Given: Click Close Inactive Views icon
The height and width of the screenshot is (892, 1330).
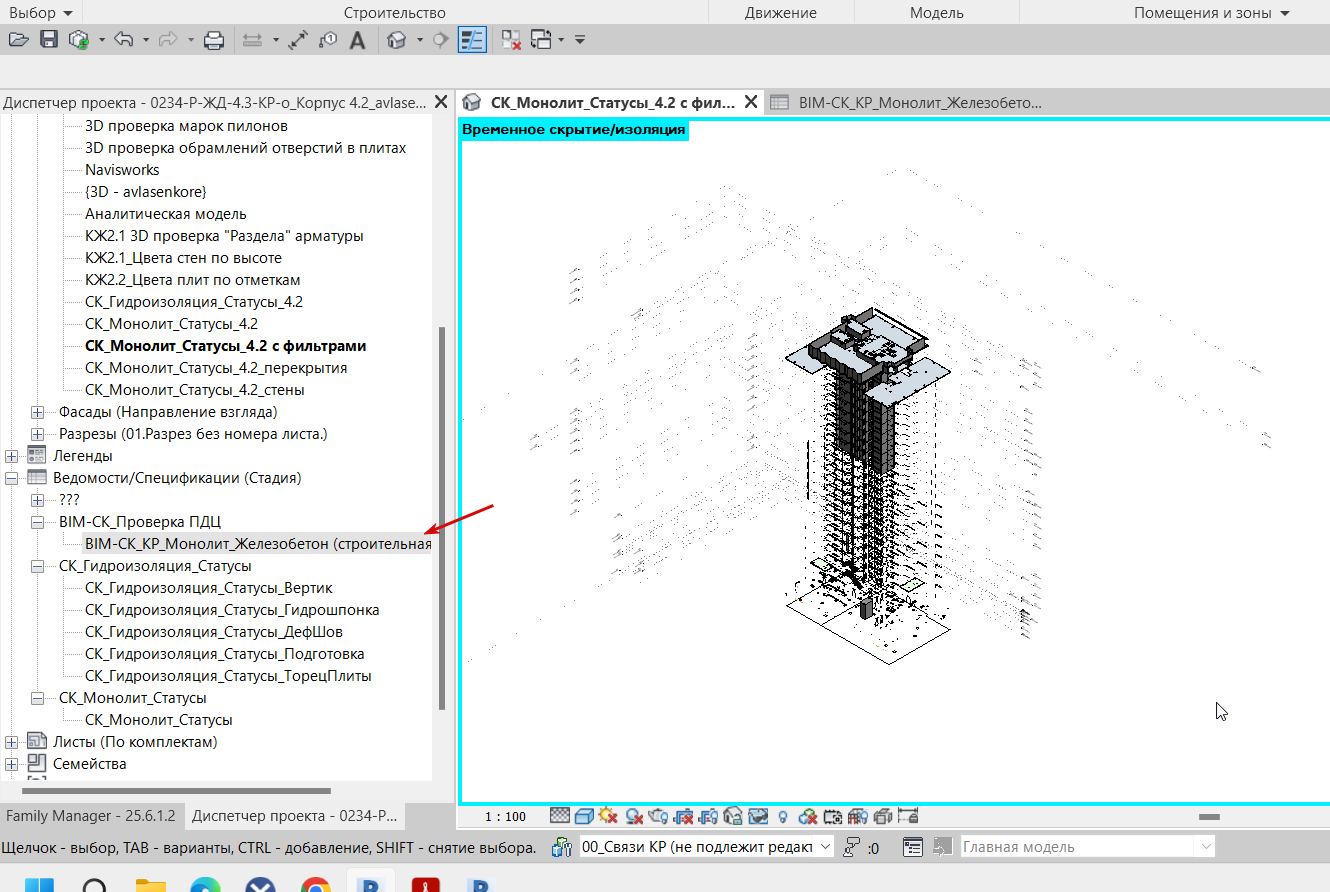Looking at the screenshot, I should click(511, 40).
